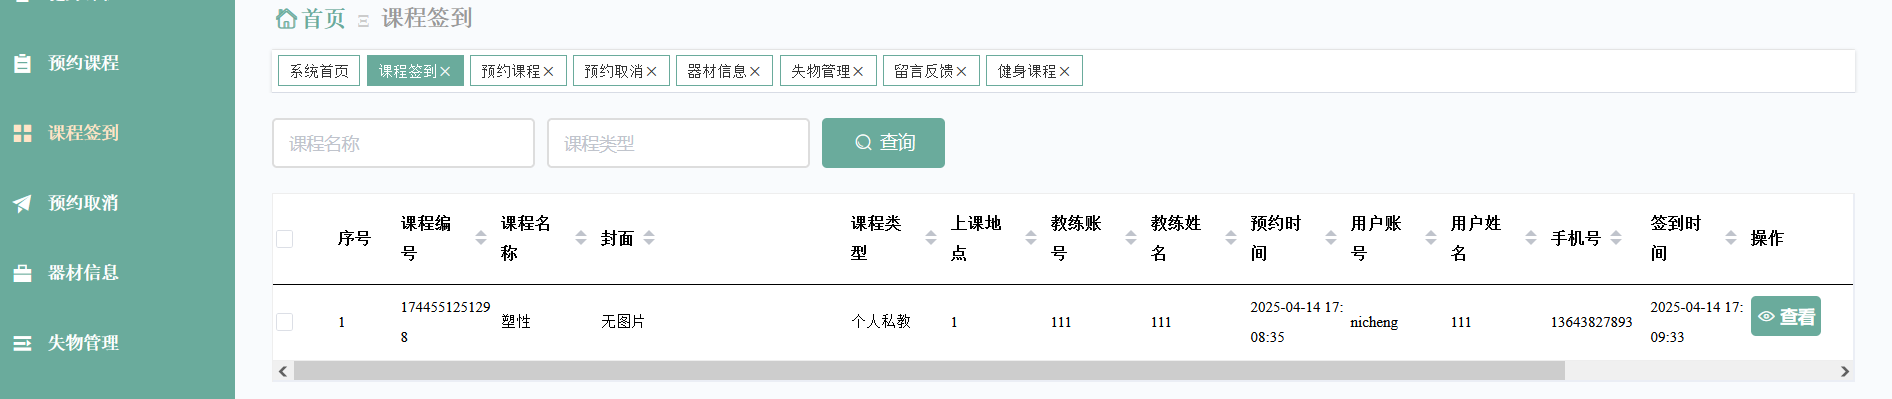Viewport: 1892px width, 399px height.
Task: Click the user account cell nicheng
Action: click(1374, 322)
